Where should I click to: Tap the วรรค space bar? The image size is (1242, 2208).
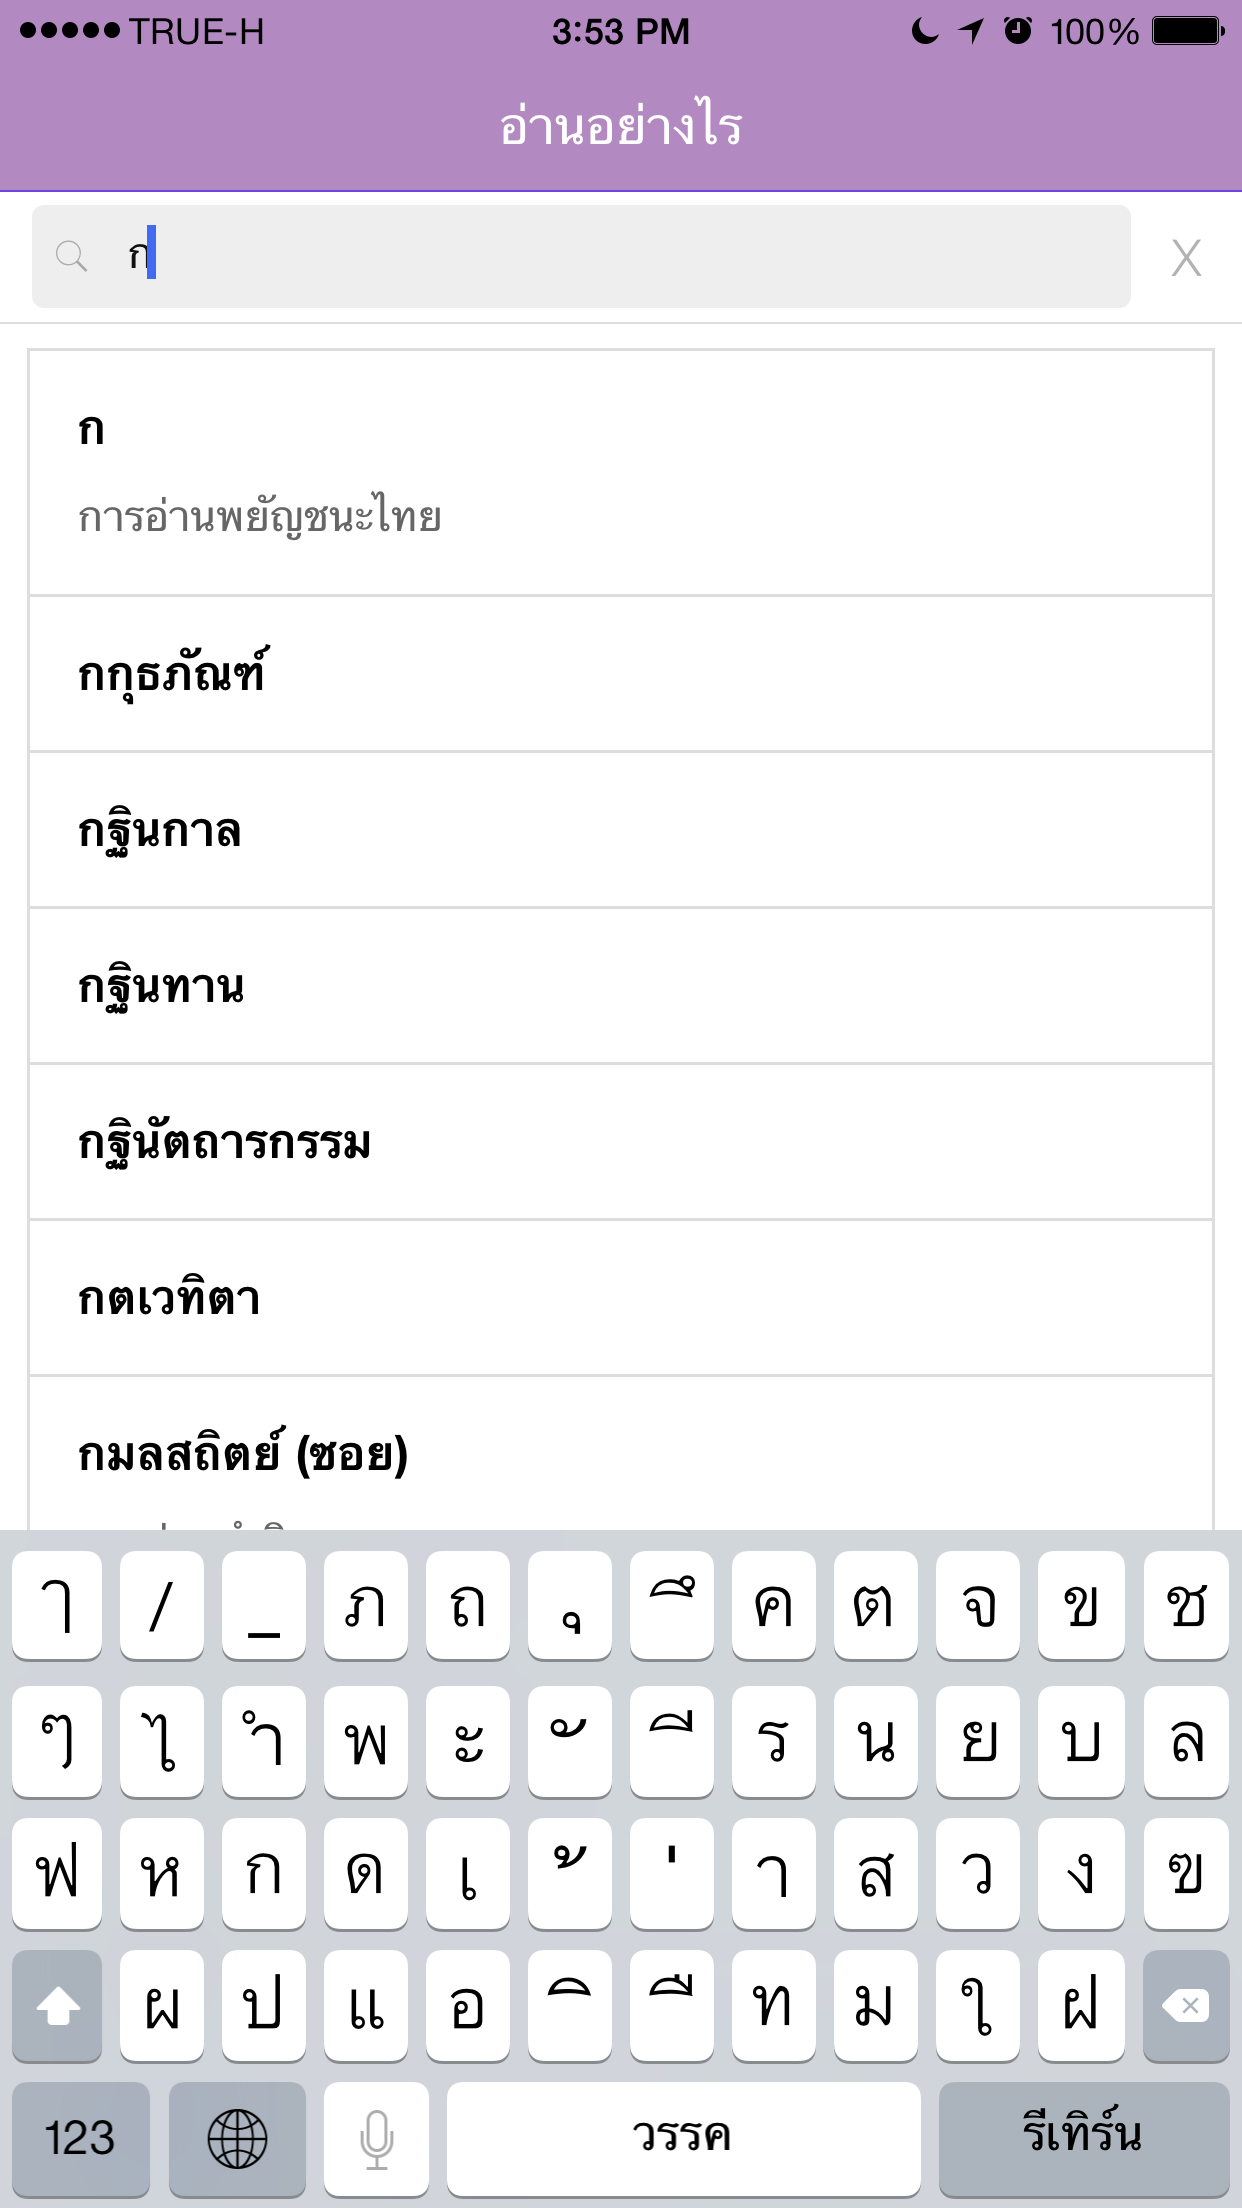683,2139
